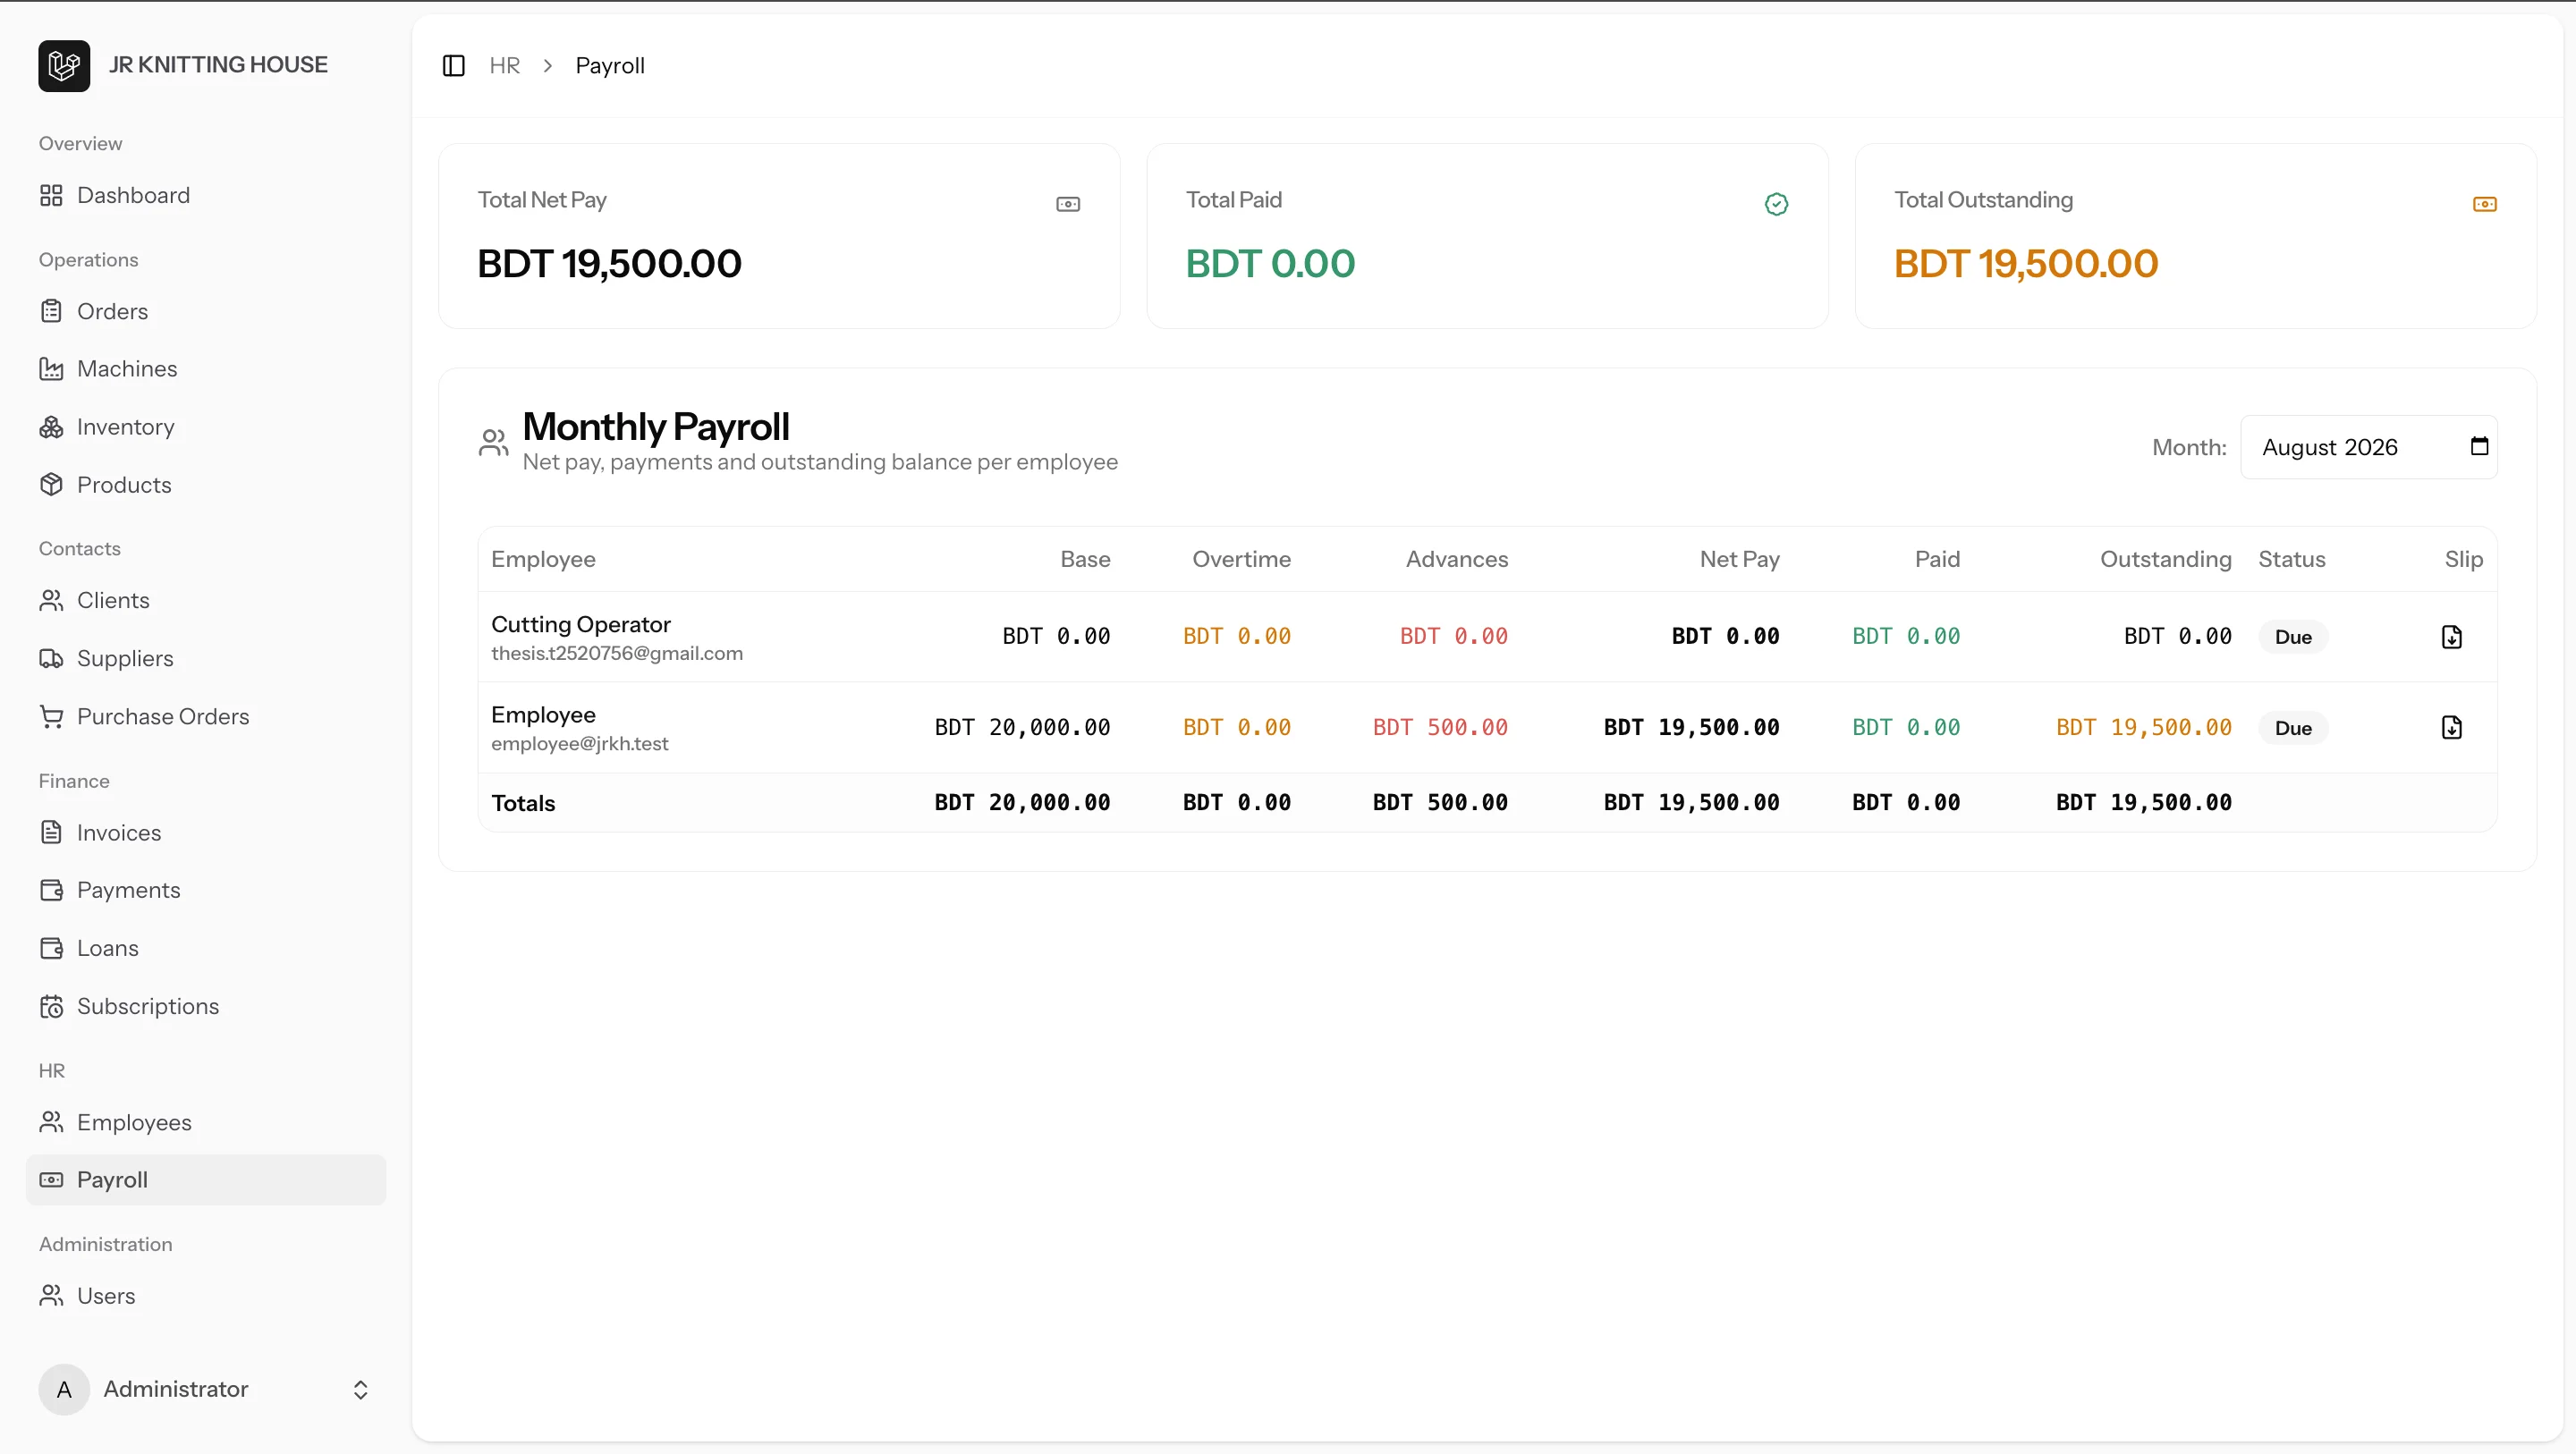Open the Employees page under HR
The image size is (2576, 1454).
206,1122
